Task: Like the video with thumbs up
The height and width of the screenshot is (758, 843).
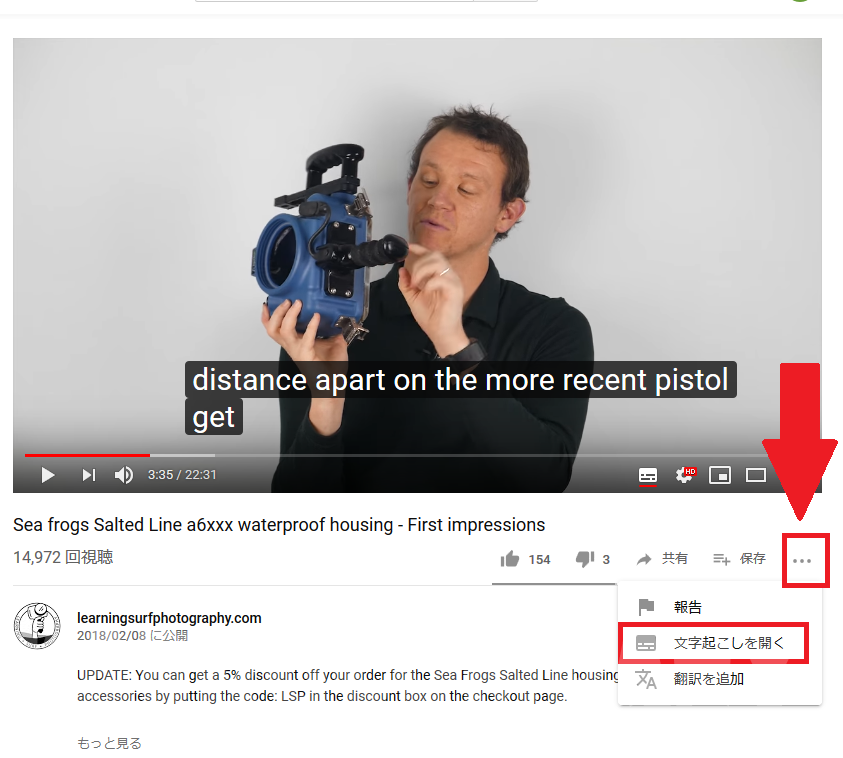Action: click(x=525, y=559)
